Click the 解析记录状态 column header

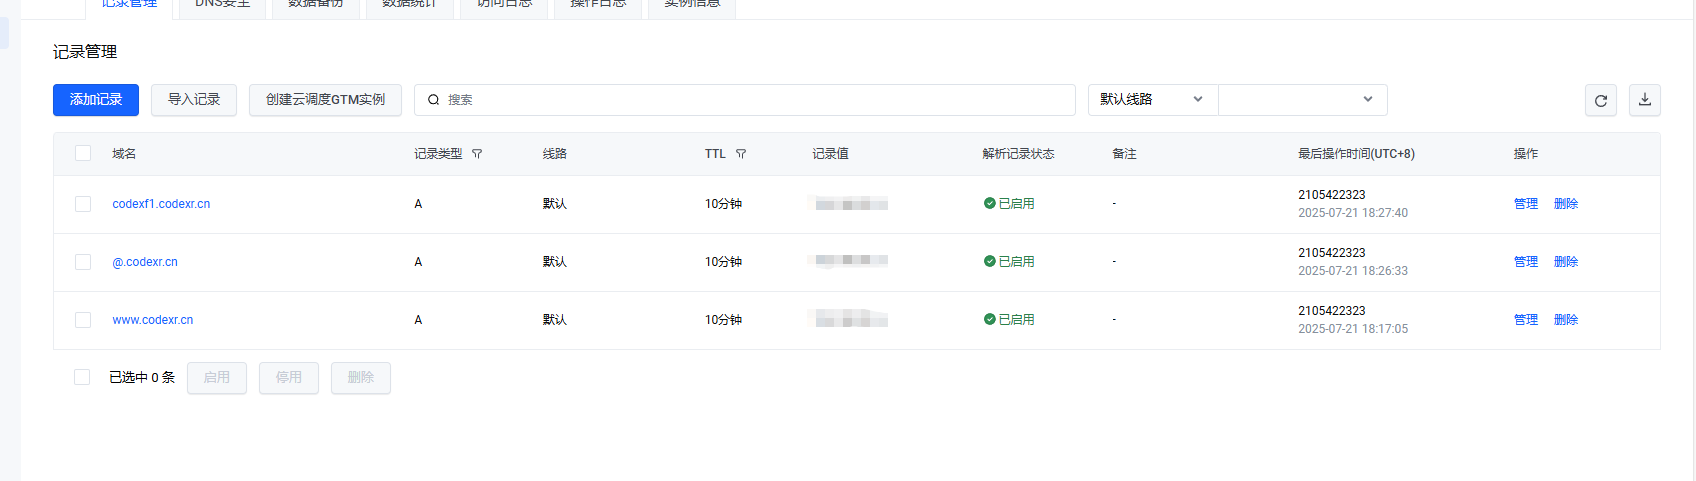(x=1019, y=154)
